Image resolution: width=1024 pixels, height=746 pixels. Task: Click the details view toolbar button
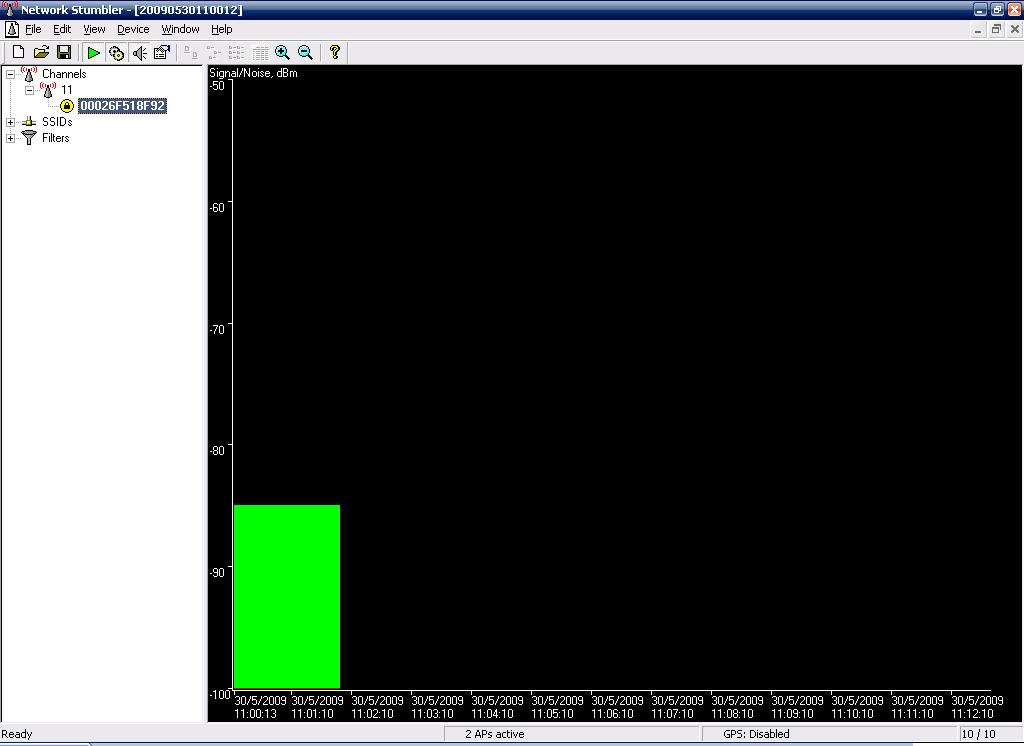[260, 52]
